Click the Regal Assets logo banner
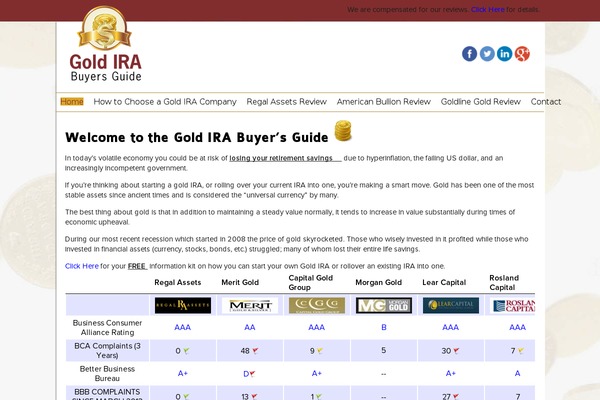The height and width of the screenshot is (400, 600). (x=183, y=305)
